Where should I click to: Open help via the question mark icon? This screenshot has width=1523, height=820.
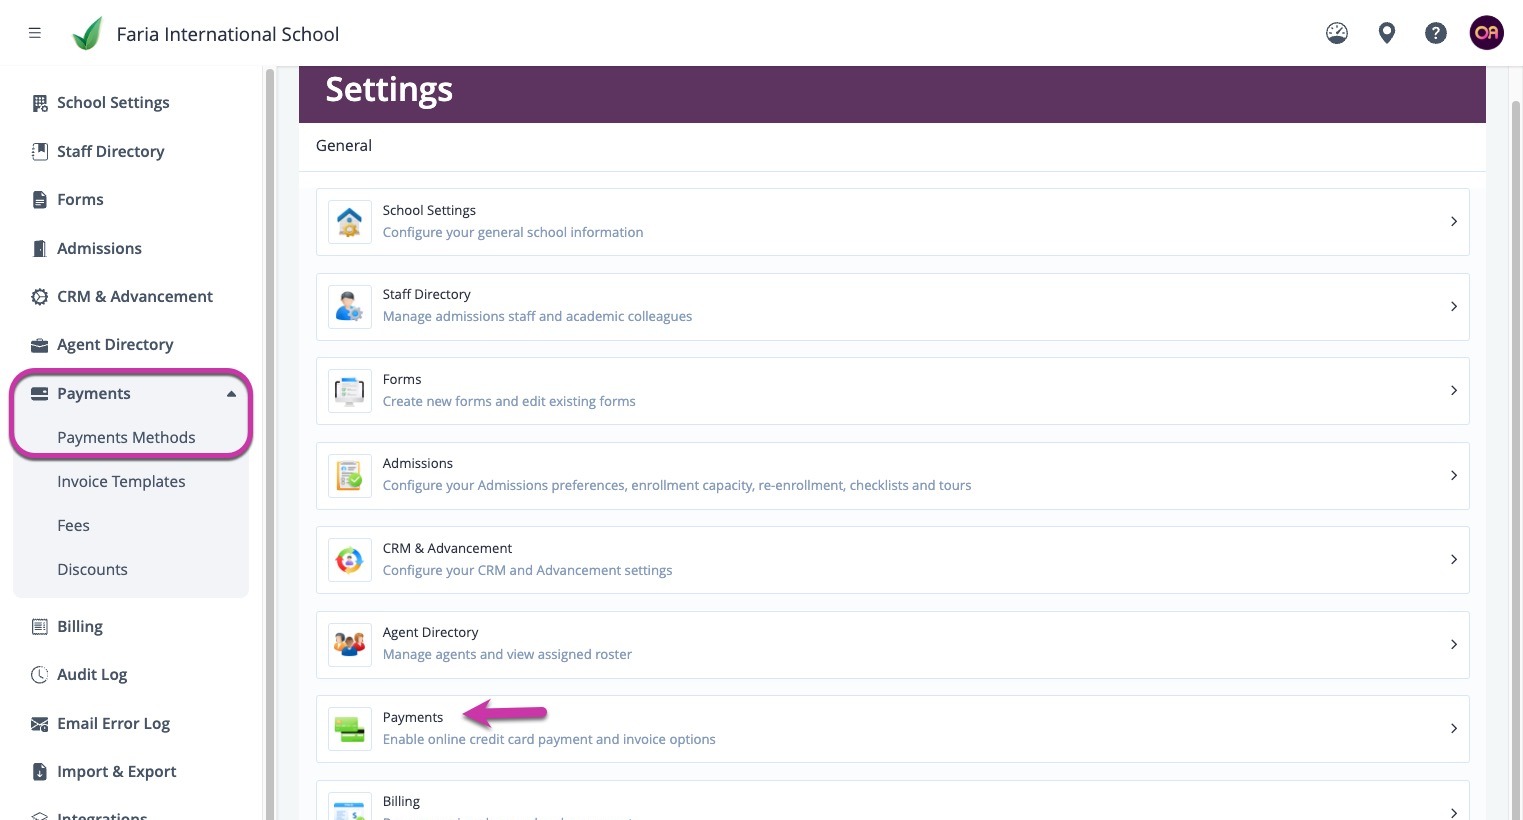(x=1436, y=33)
